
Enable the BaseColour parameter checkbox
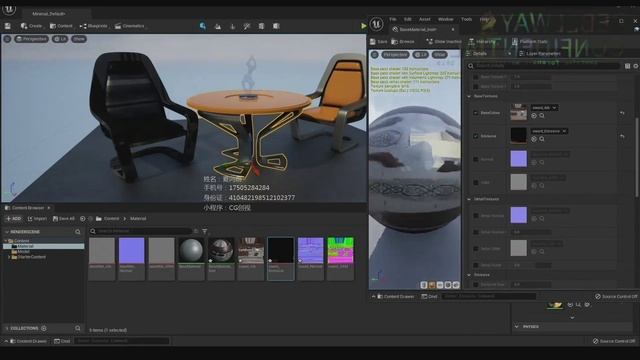point(476,113)
